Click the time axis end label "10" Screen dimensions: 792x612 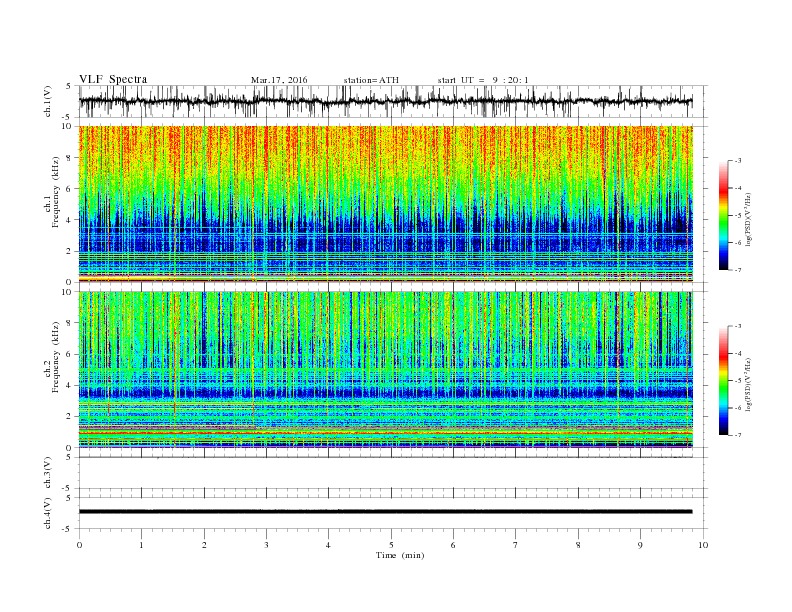[703, 545]
